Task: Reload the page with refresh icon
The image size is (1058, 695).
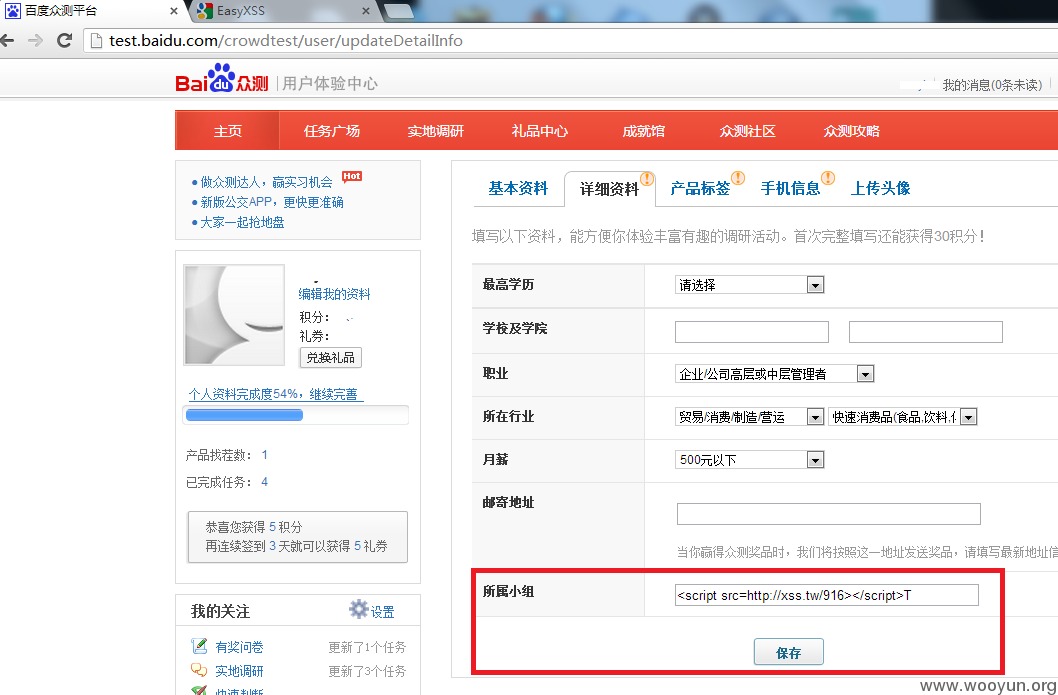Action: [x=64, y=40]
